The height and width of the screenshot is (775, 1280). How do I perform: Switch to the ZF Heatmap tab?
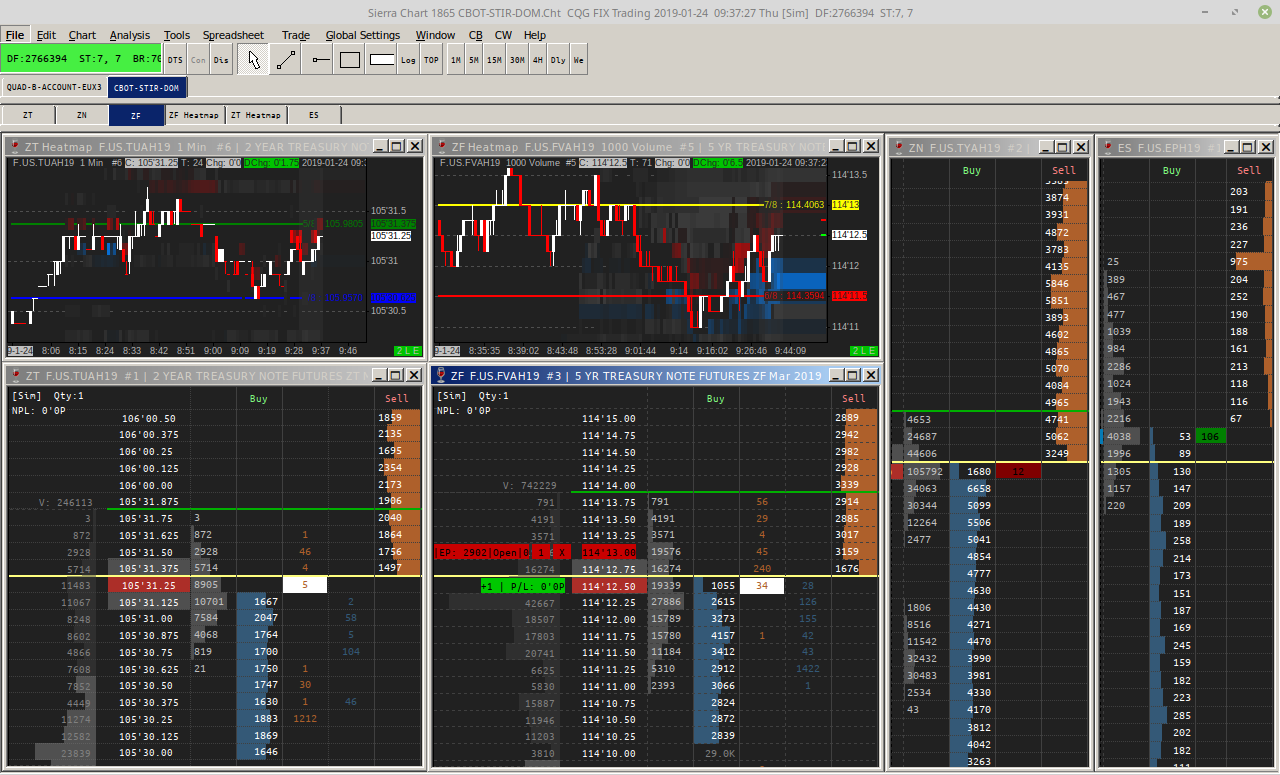[194, 115]
